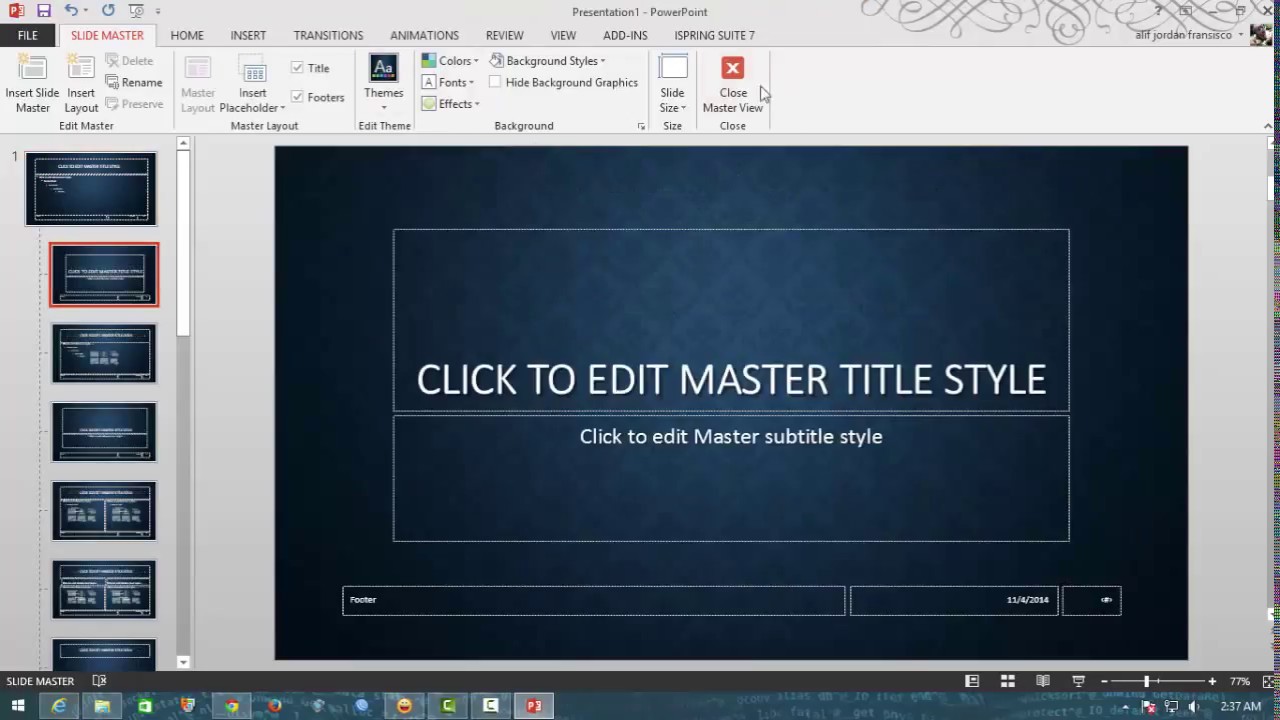Click the SLIDE MASTER status bar label
The image size is (1280, 720).
[x=40, y=681]
